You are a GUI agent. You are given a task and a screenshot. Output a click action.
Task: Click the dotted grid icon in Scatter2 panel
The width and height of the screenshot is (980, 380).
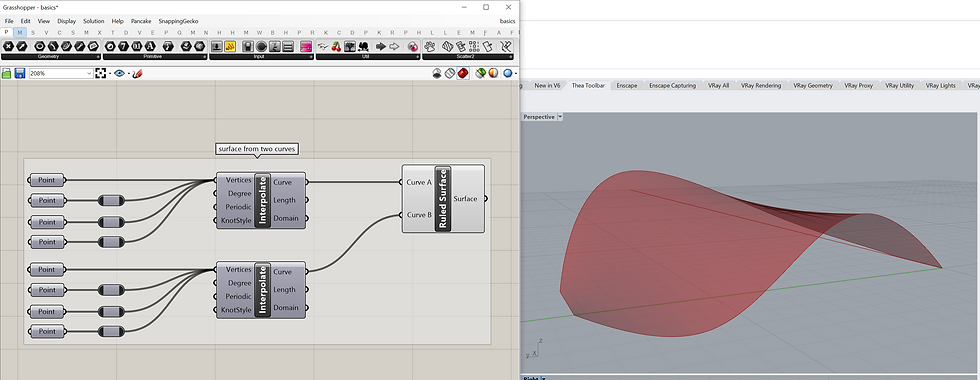click(473, 46)
